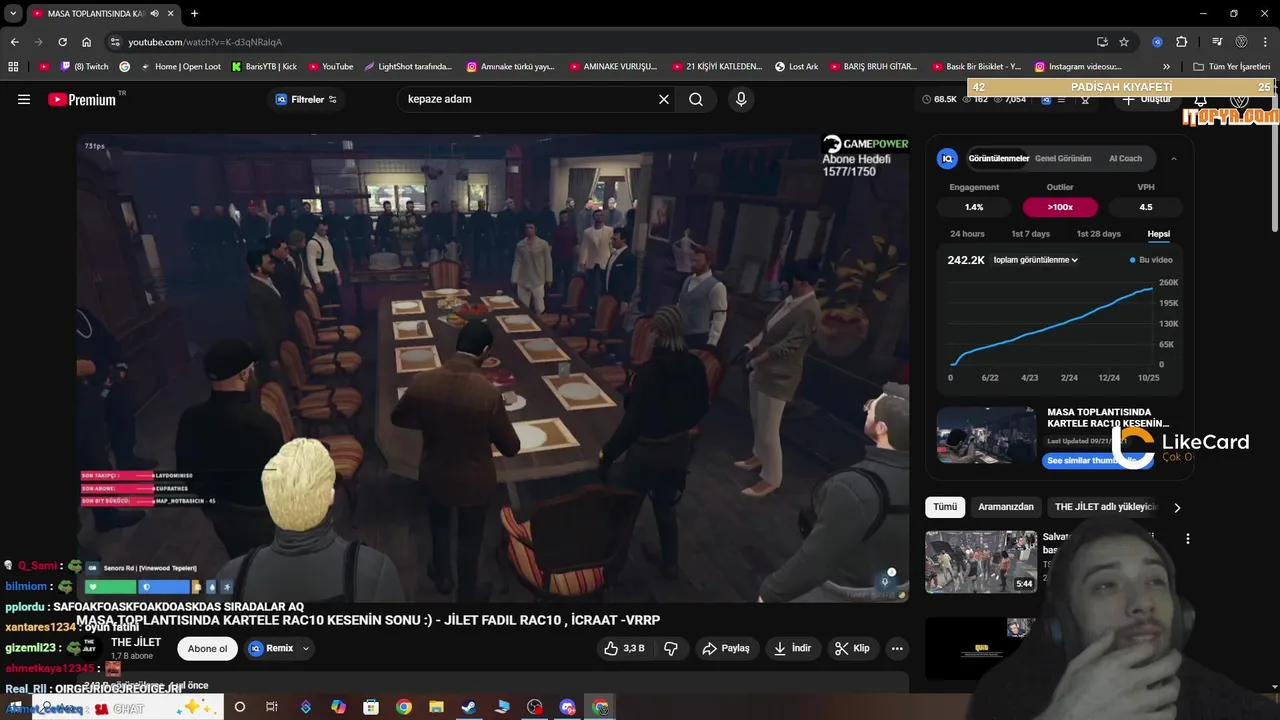Open the toplam görüntülenme dropdown
Viewport: 1280px width, 720px height.
(1035, 260)
